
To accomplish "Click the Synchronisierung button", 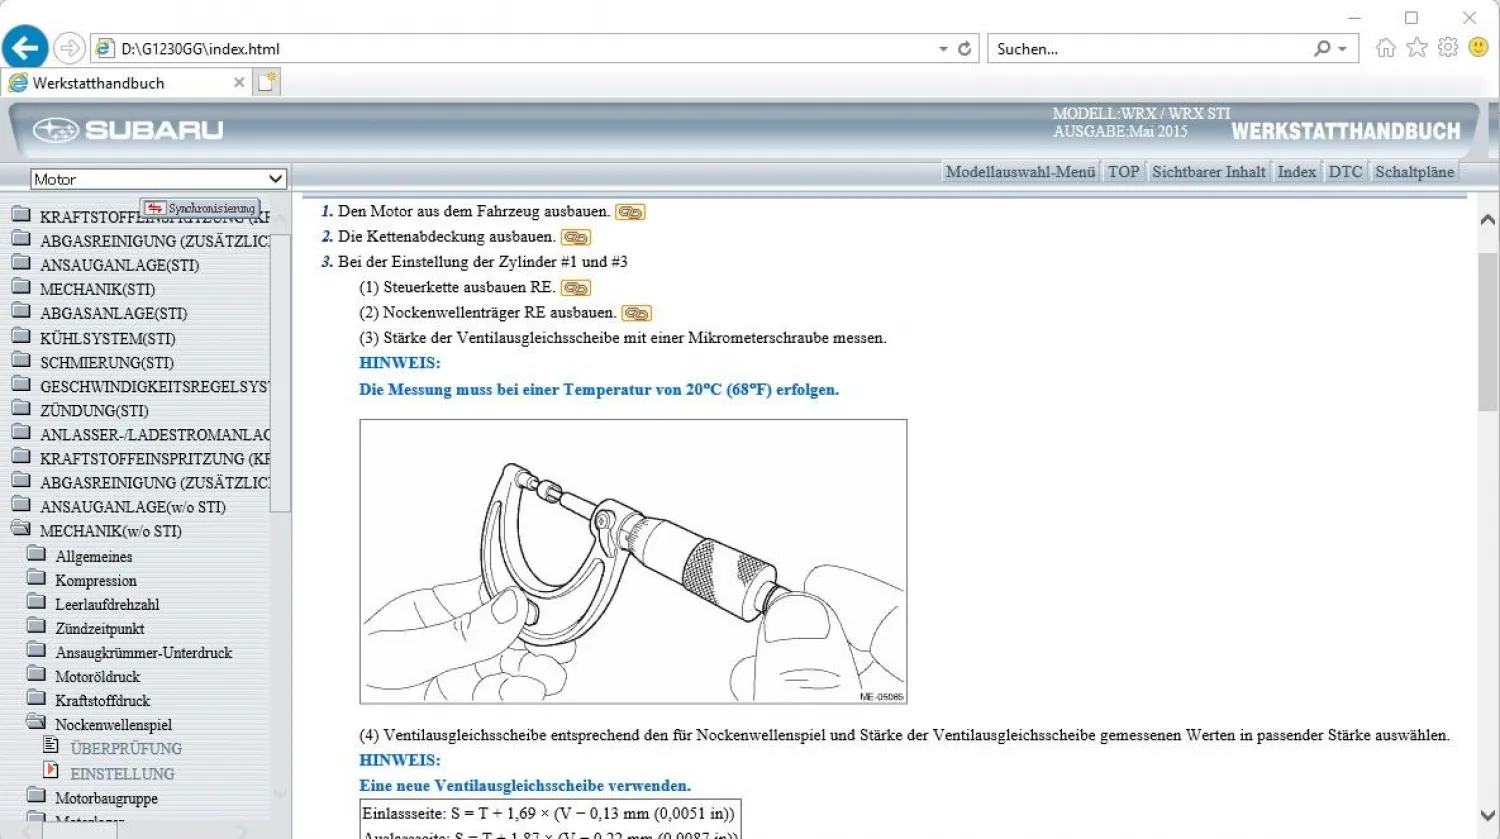I will click(x=200, y=208).
